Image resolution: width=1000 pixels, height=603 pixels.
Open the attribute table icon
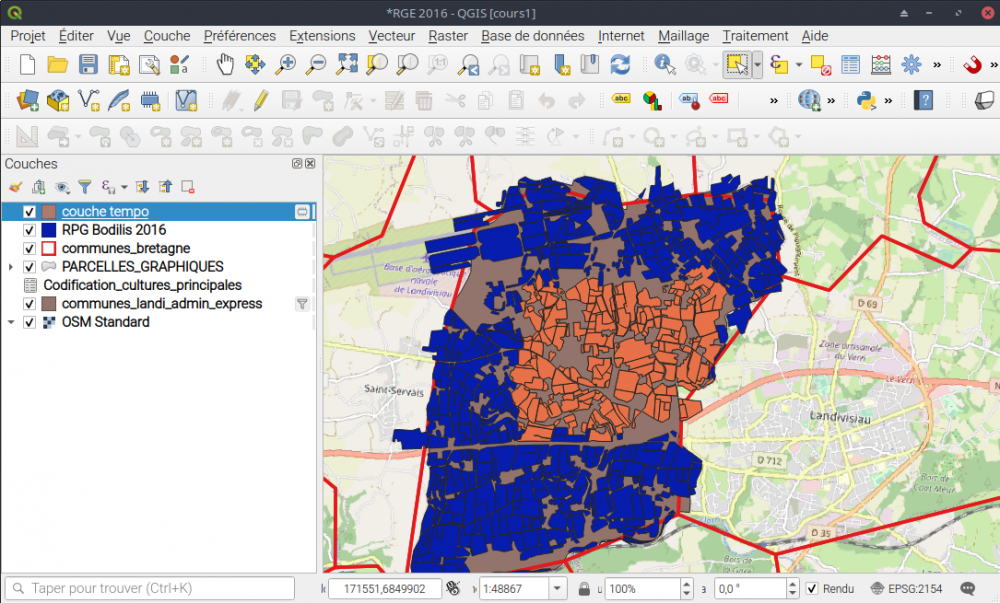coord(850,65)
